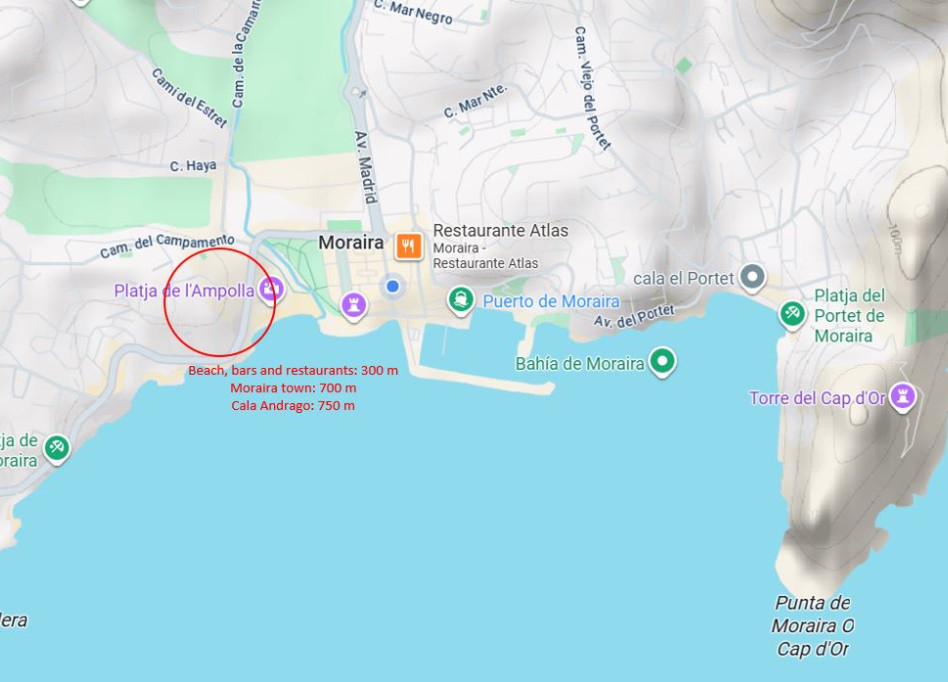Select the Puerto de Moraira ferry pin

(x=461, y=300)
